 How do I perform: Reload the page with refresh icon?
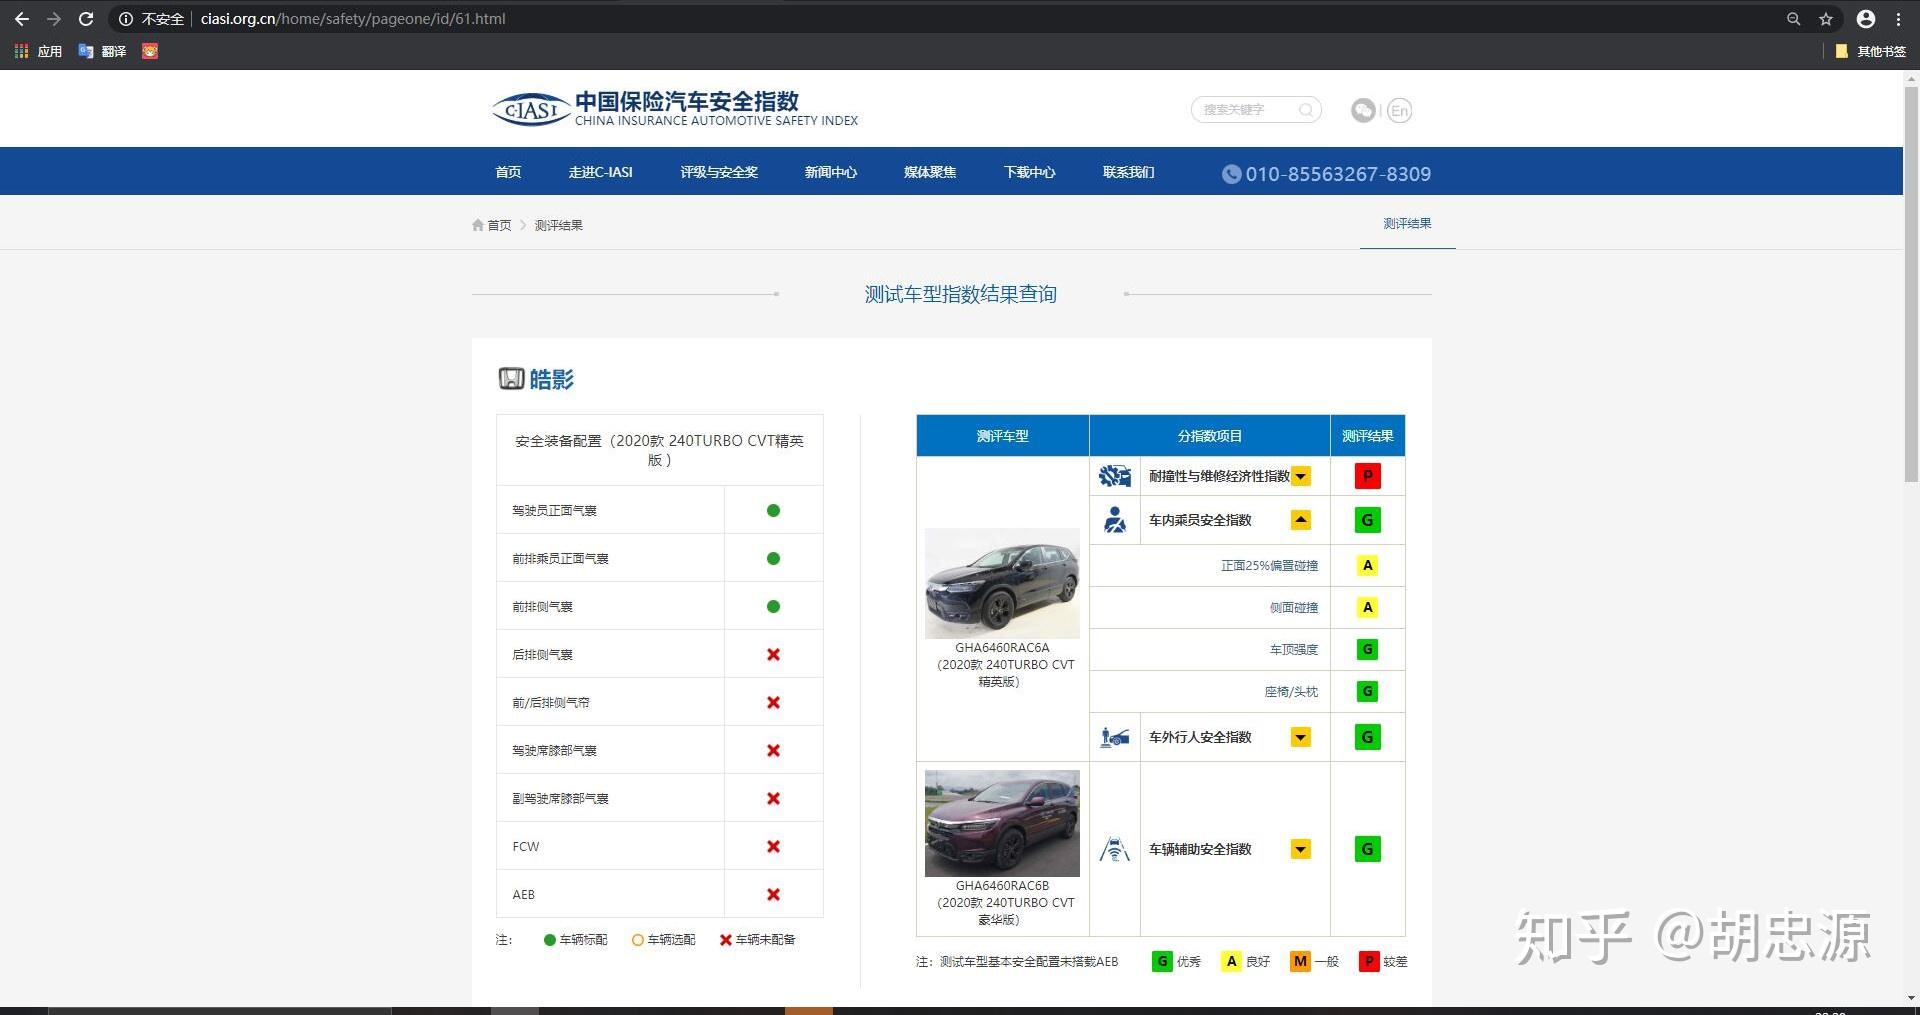pyautogui.click(x=86, y=19)
